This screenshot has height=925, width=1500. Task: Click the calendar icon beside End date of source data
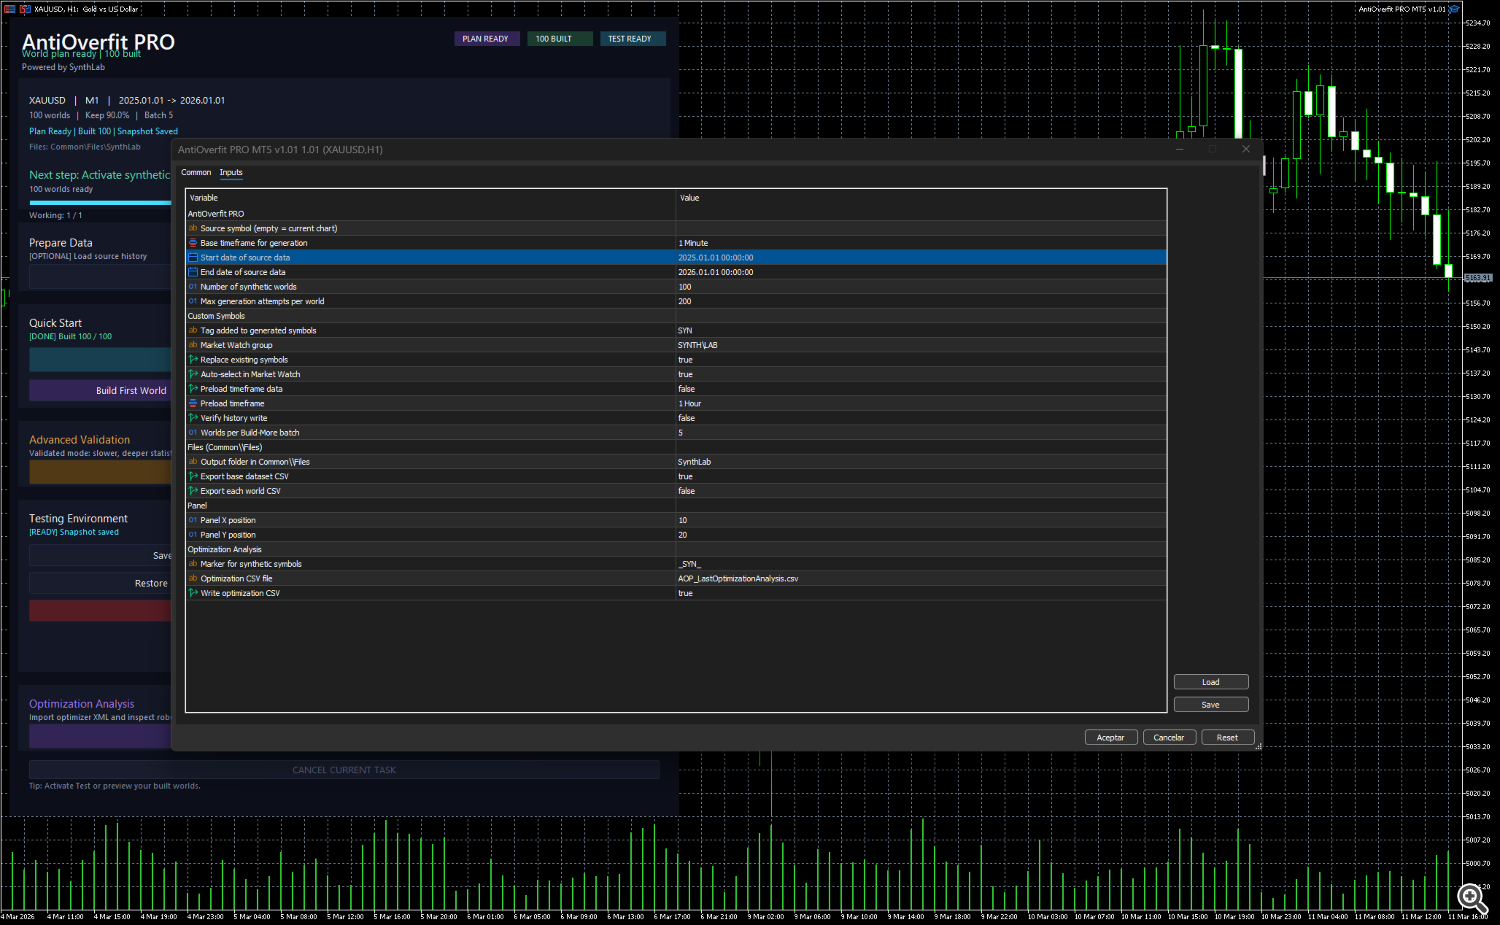pyautogui.click(x=193, y=272)
